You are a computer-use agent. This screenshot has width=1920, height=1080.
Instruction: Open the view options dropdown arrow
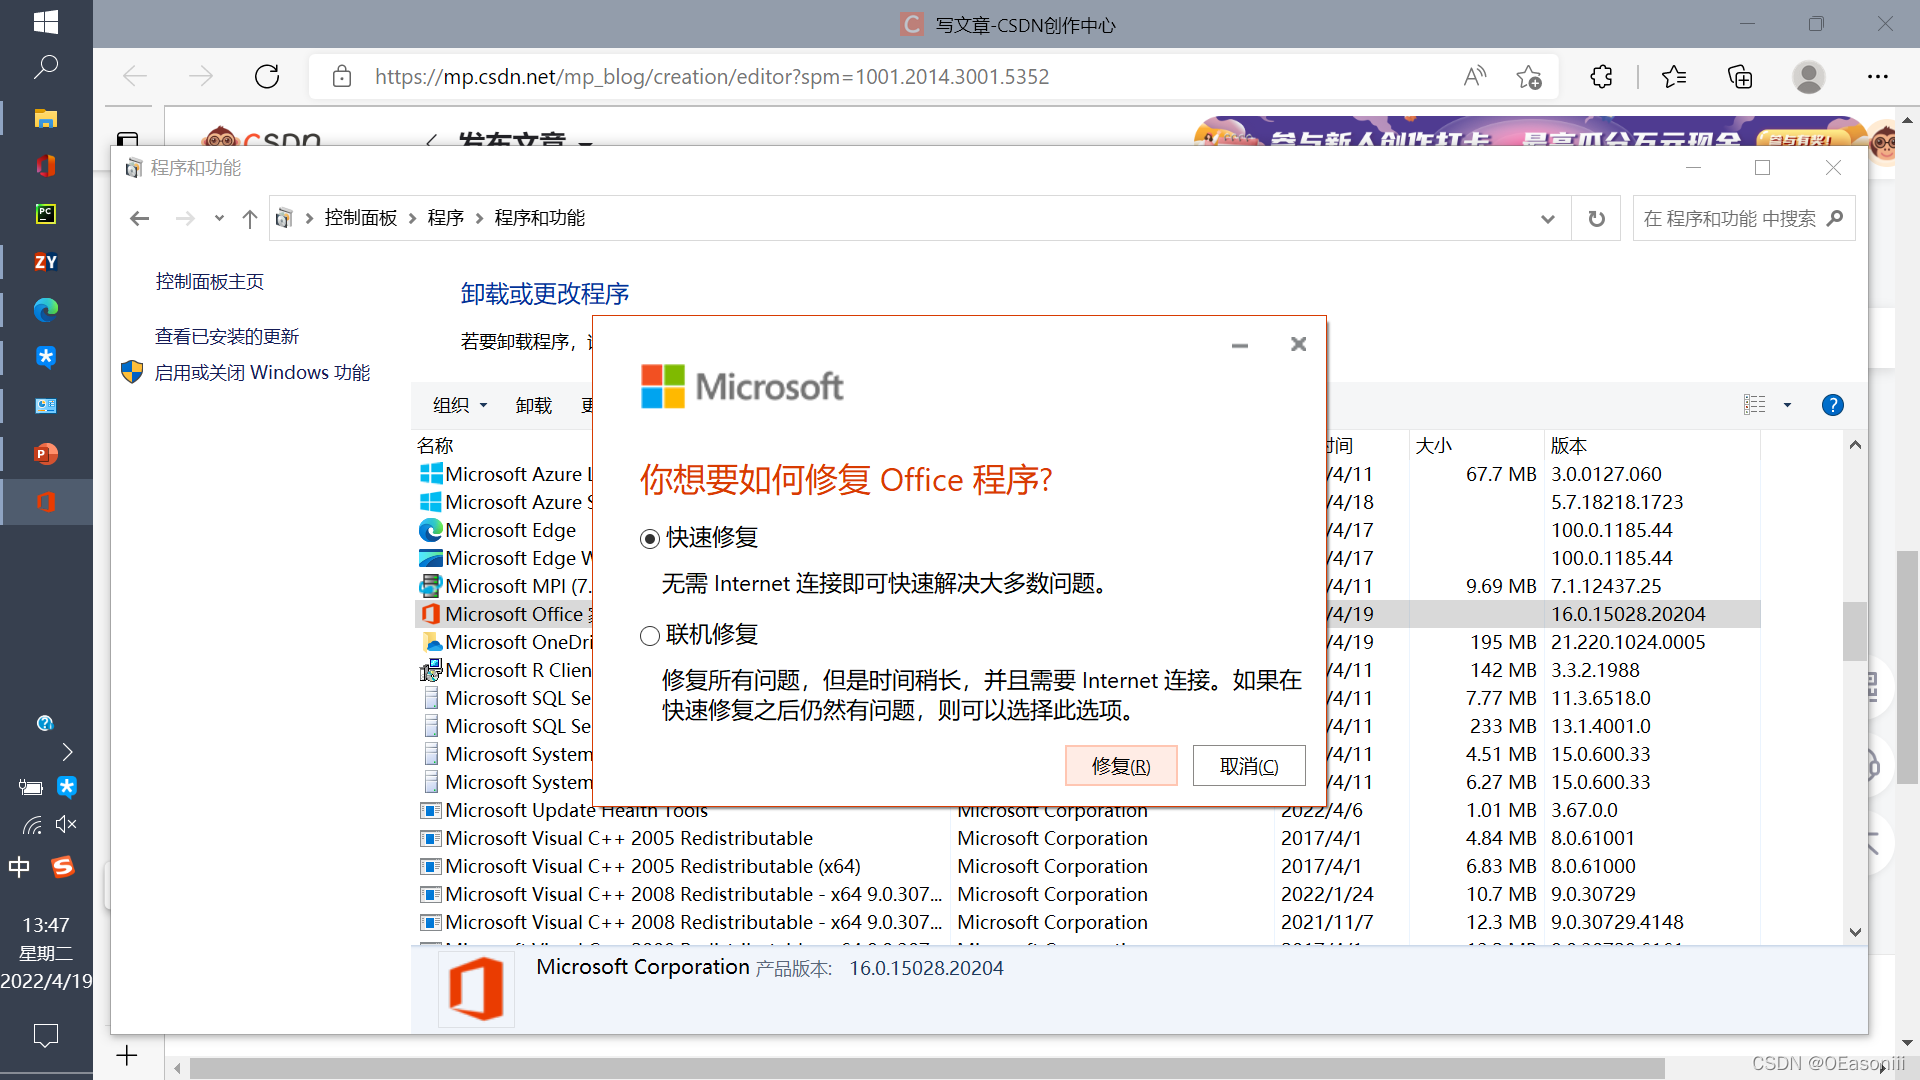pyautogui.click(x=1787, y=405)
